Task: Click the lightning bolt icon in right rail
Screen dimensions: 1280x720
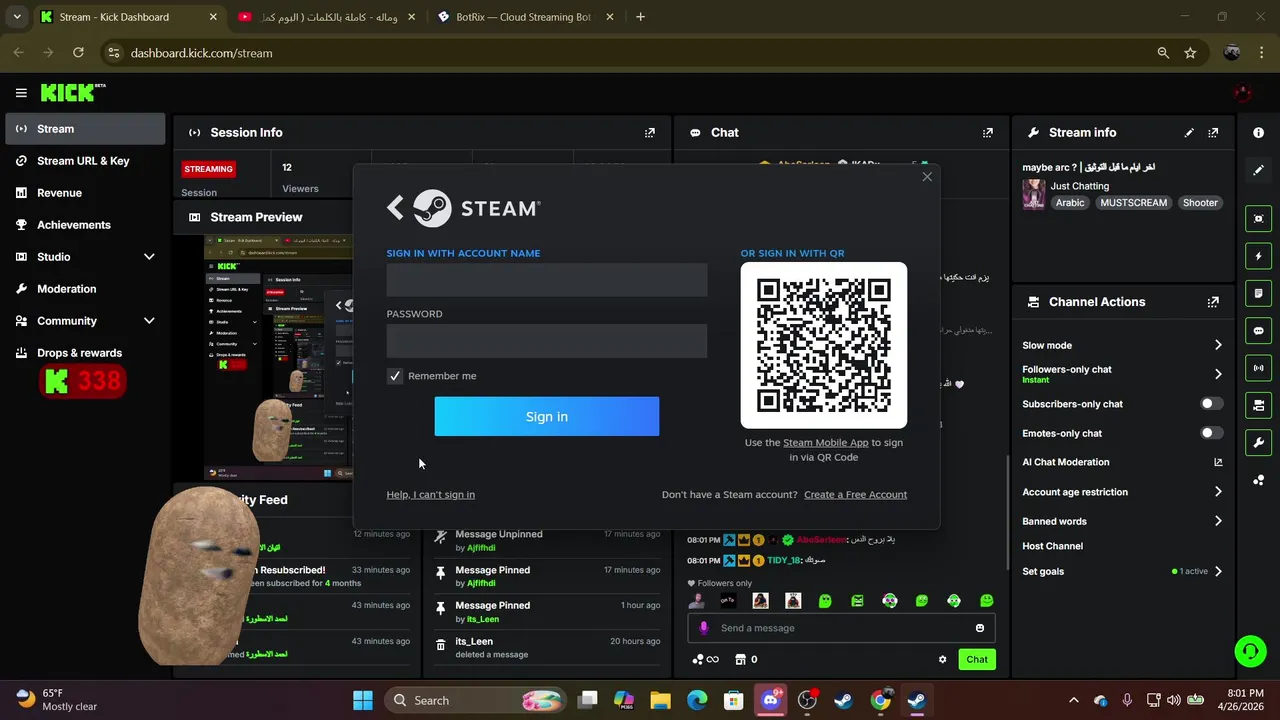Action: pyautogui.click(x=1258, y=256)
